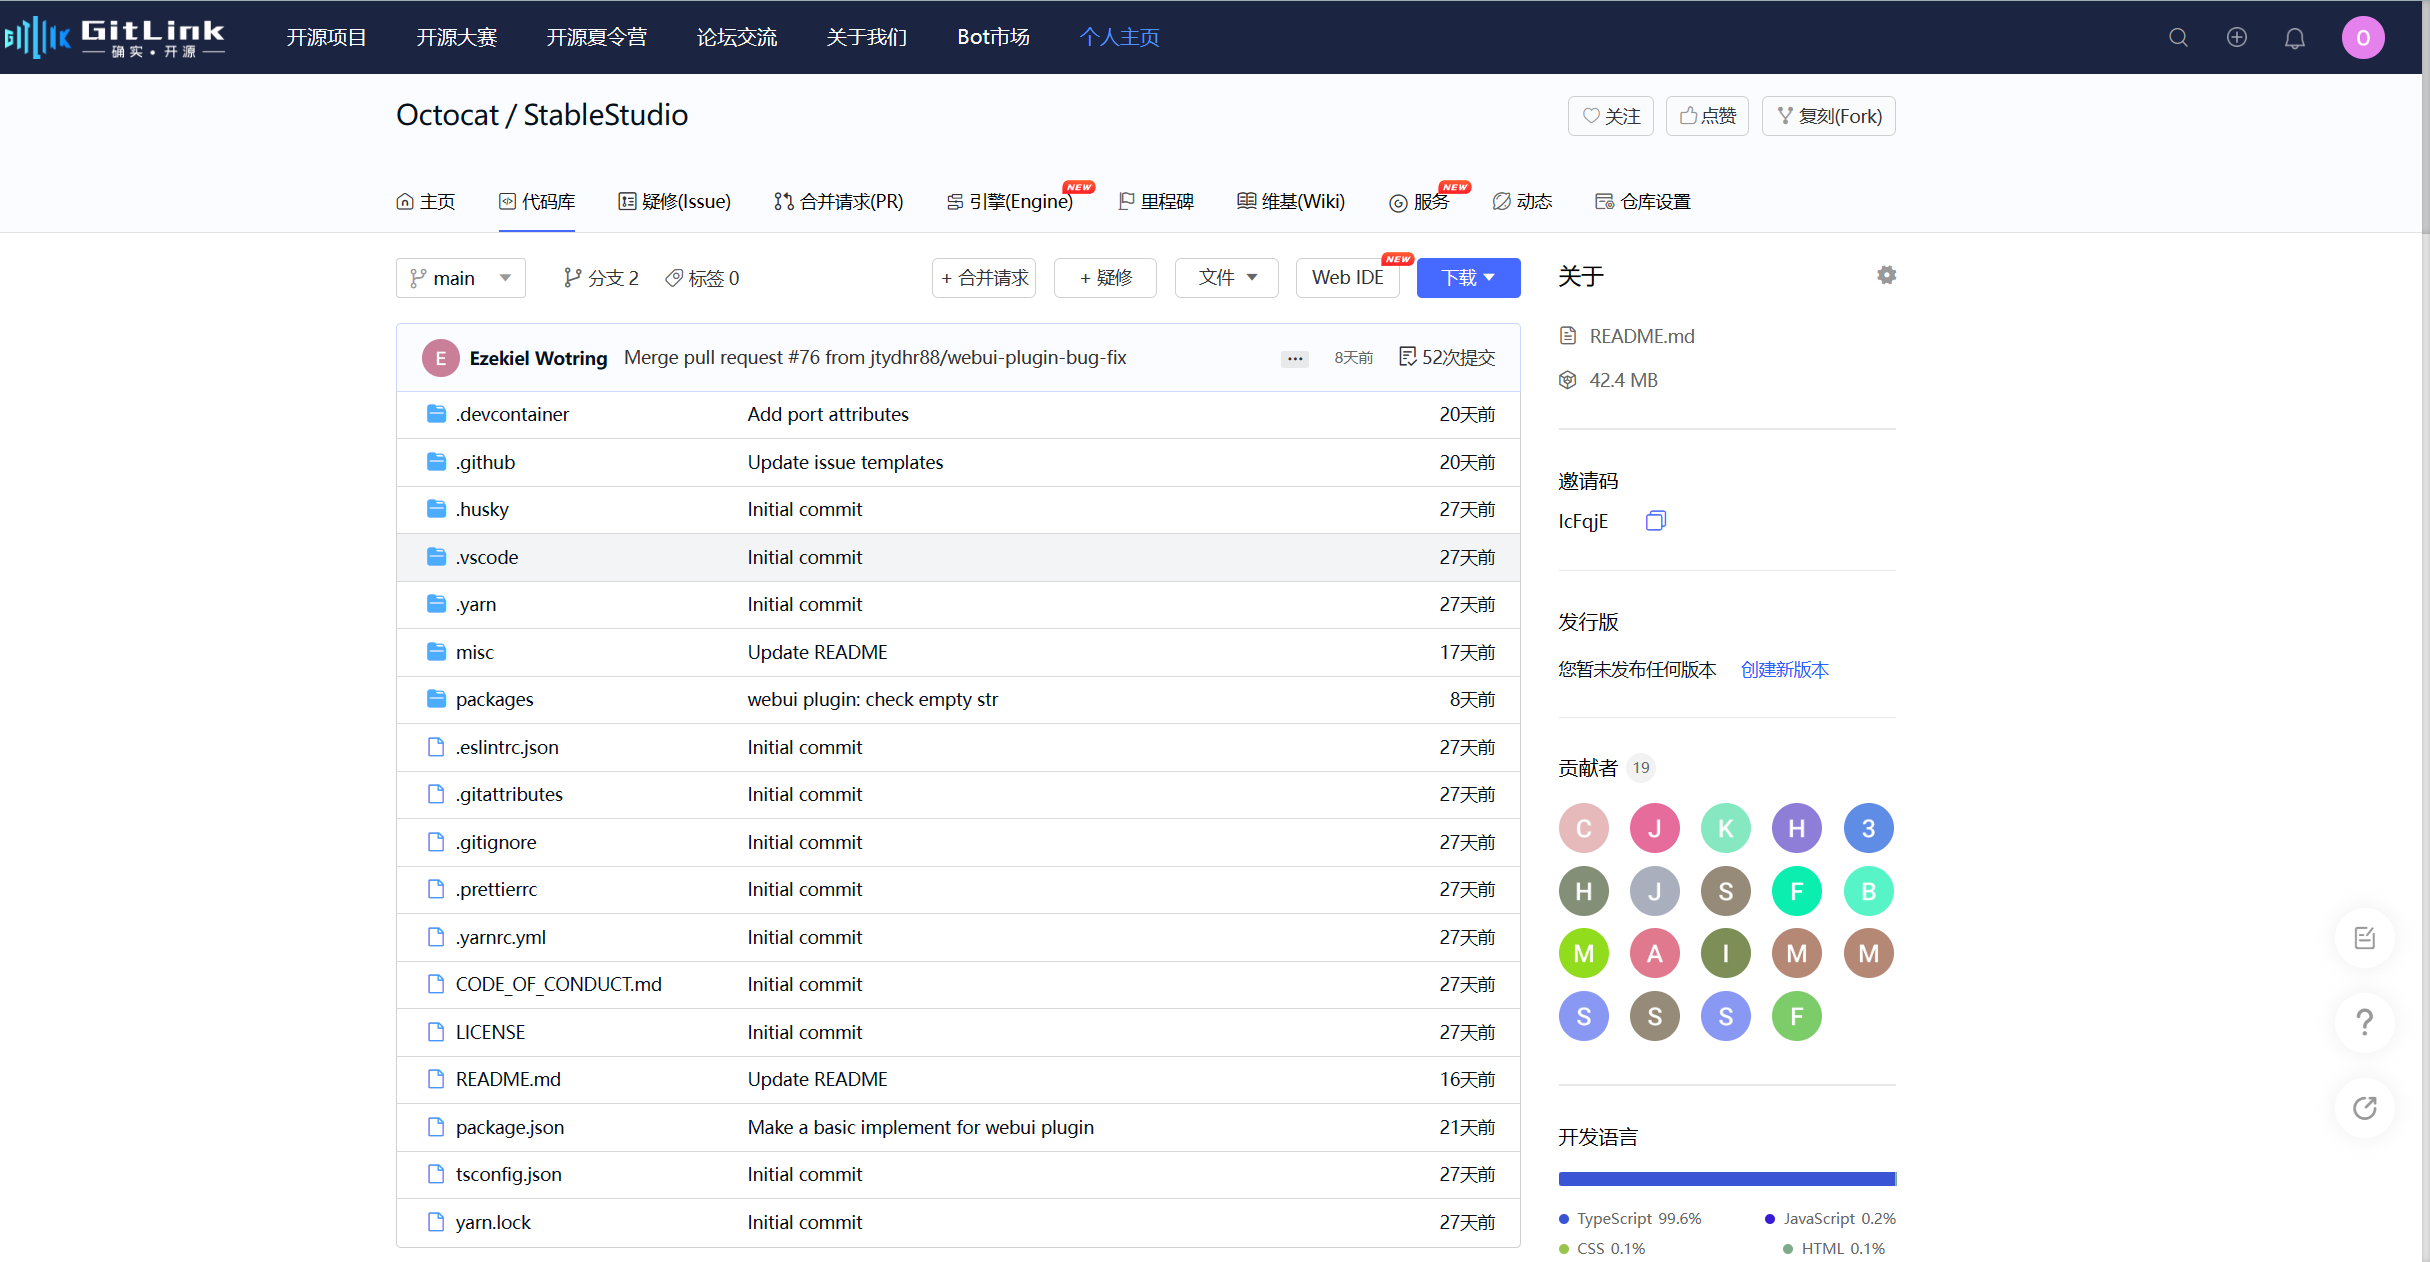Follow the repository with 关注
The width and height of the screenshot is (2430, 1262).
click(1611, 116)
